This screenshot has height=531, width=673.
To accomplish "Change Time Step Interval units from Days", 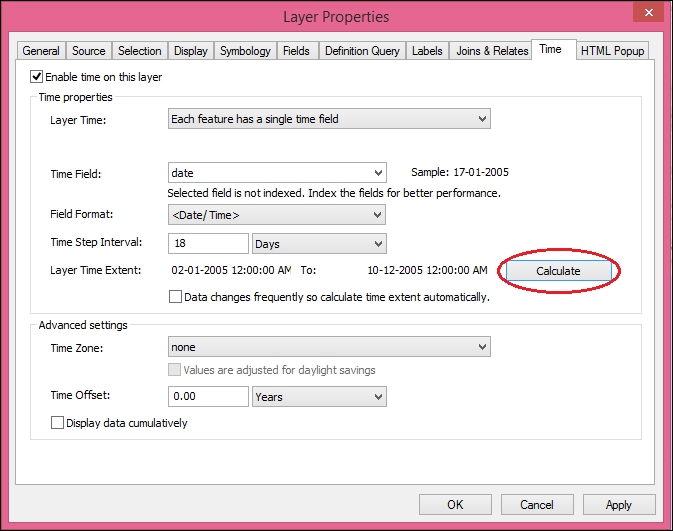I will [319, 244].
